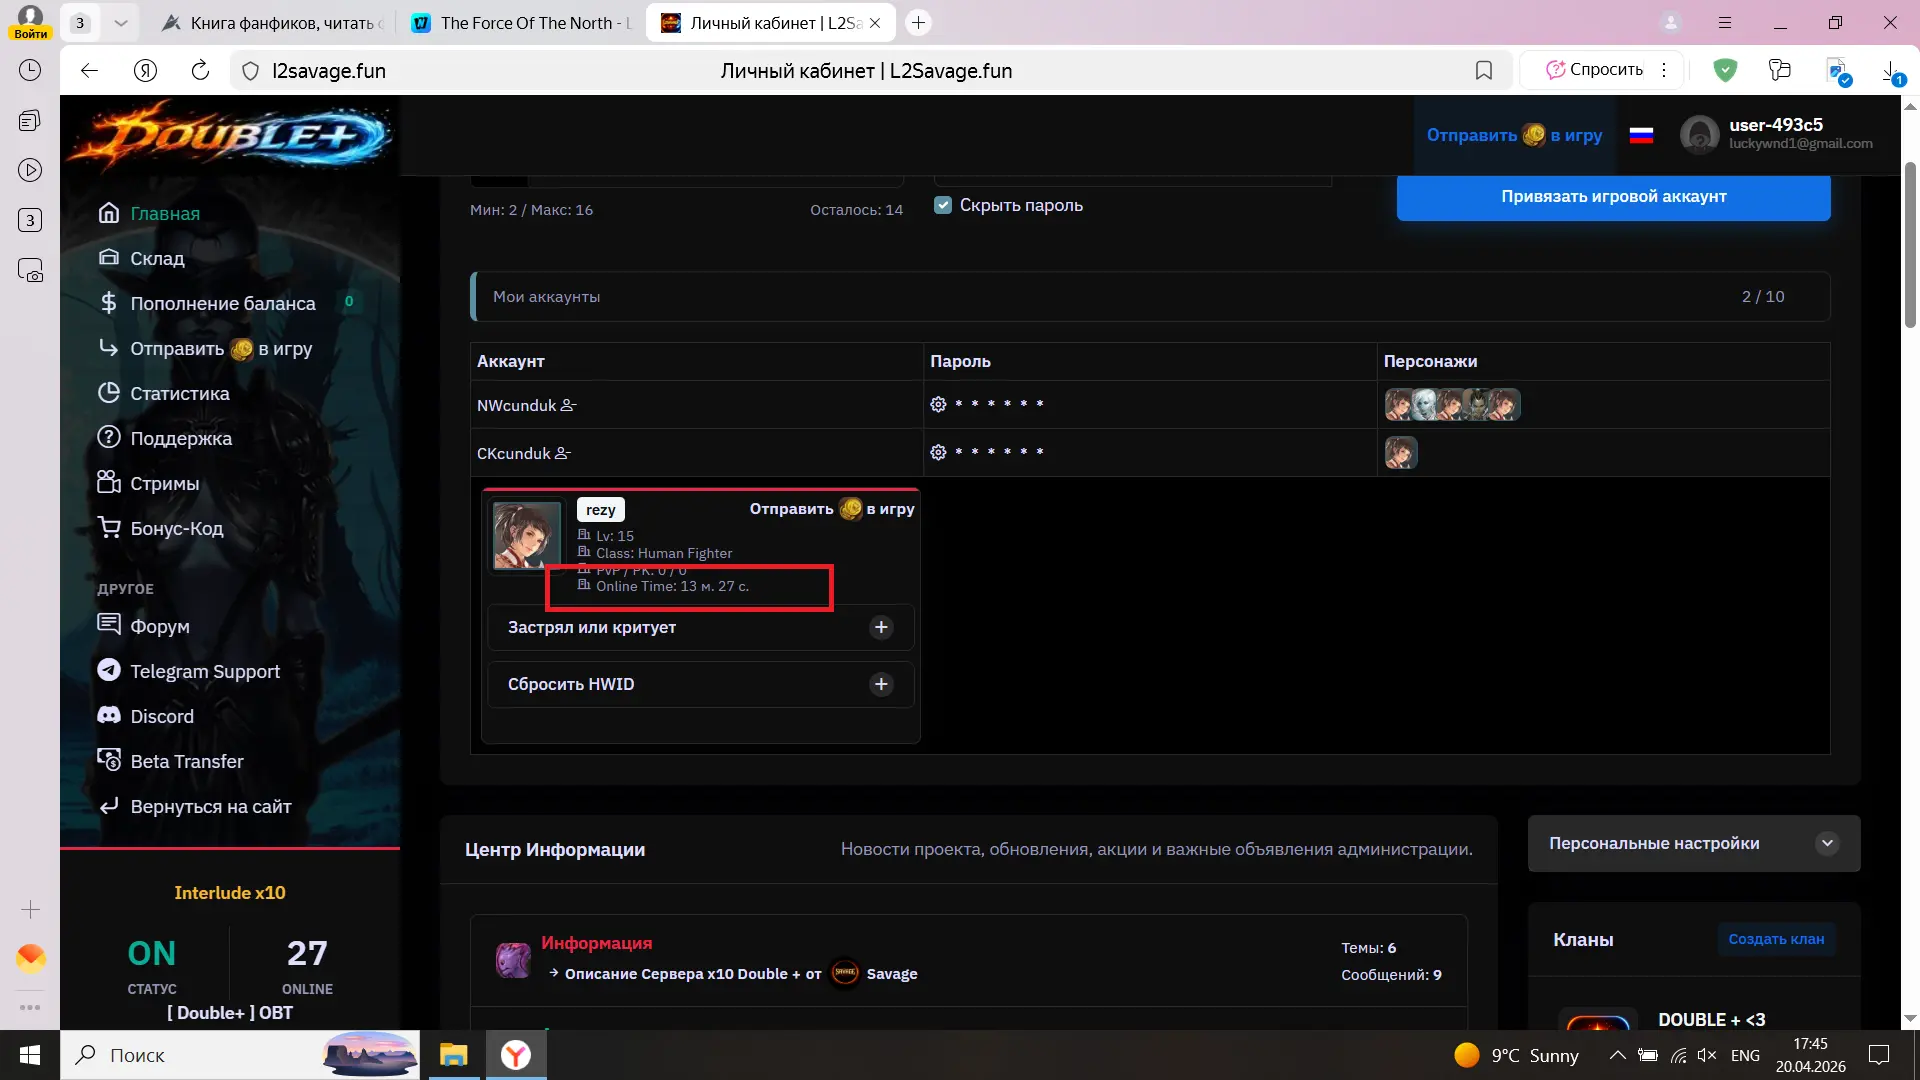1920x1080 pixels.
Task: Expand the Застрял или критует section
Action: coord(881,627)
